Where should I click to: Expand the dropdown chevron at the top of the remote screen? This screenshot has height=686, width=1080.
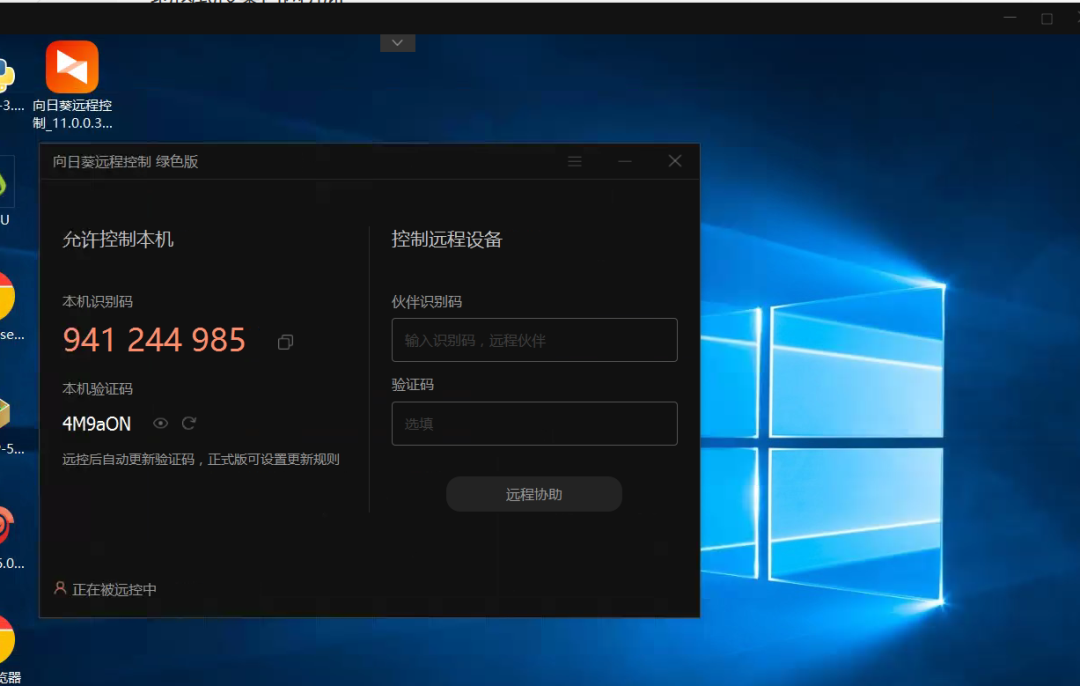click(x=397, y=43)
